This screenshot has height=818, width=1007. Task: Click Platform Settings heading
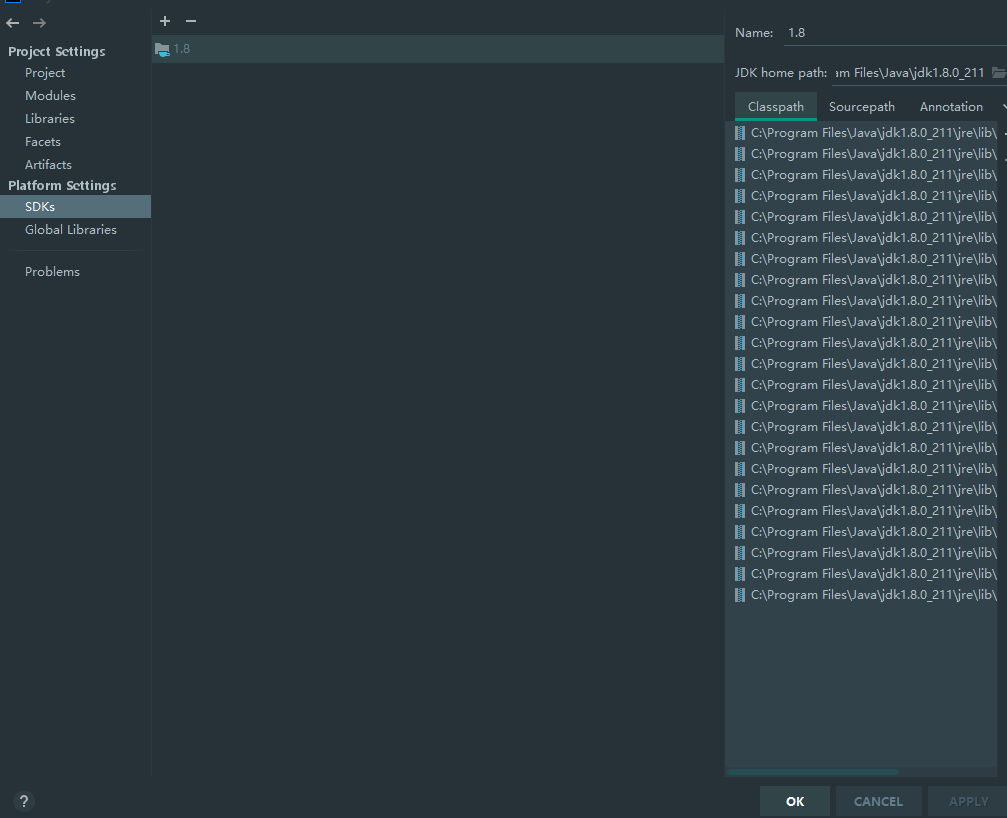62,186
